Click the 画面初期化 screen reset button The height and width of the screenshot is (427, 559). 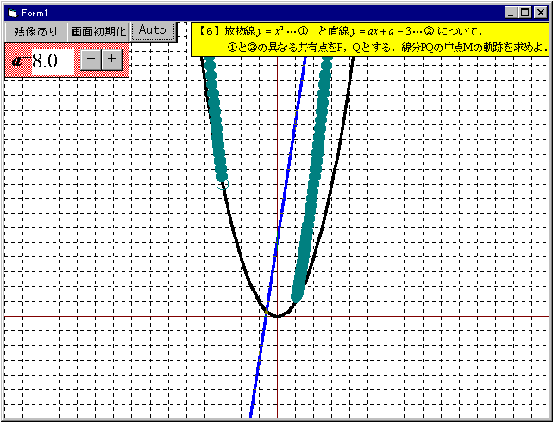click(98, 32)
